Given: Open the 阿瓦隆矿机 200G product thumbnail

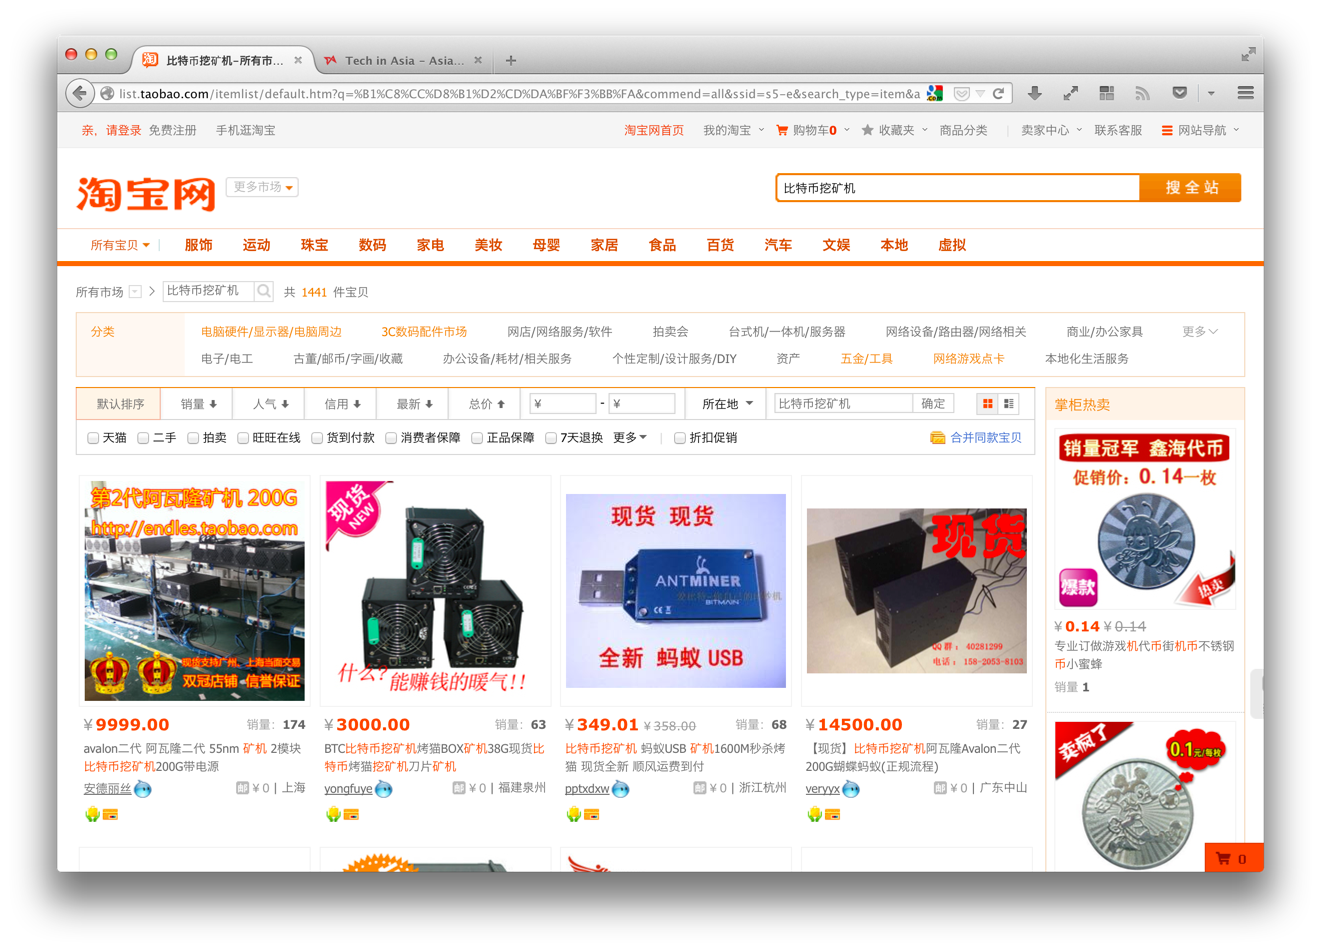Looking at the screenshot, I should click(194, 590).
